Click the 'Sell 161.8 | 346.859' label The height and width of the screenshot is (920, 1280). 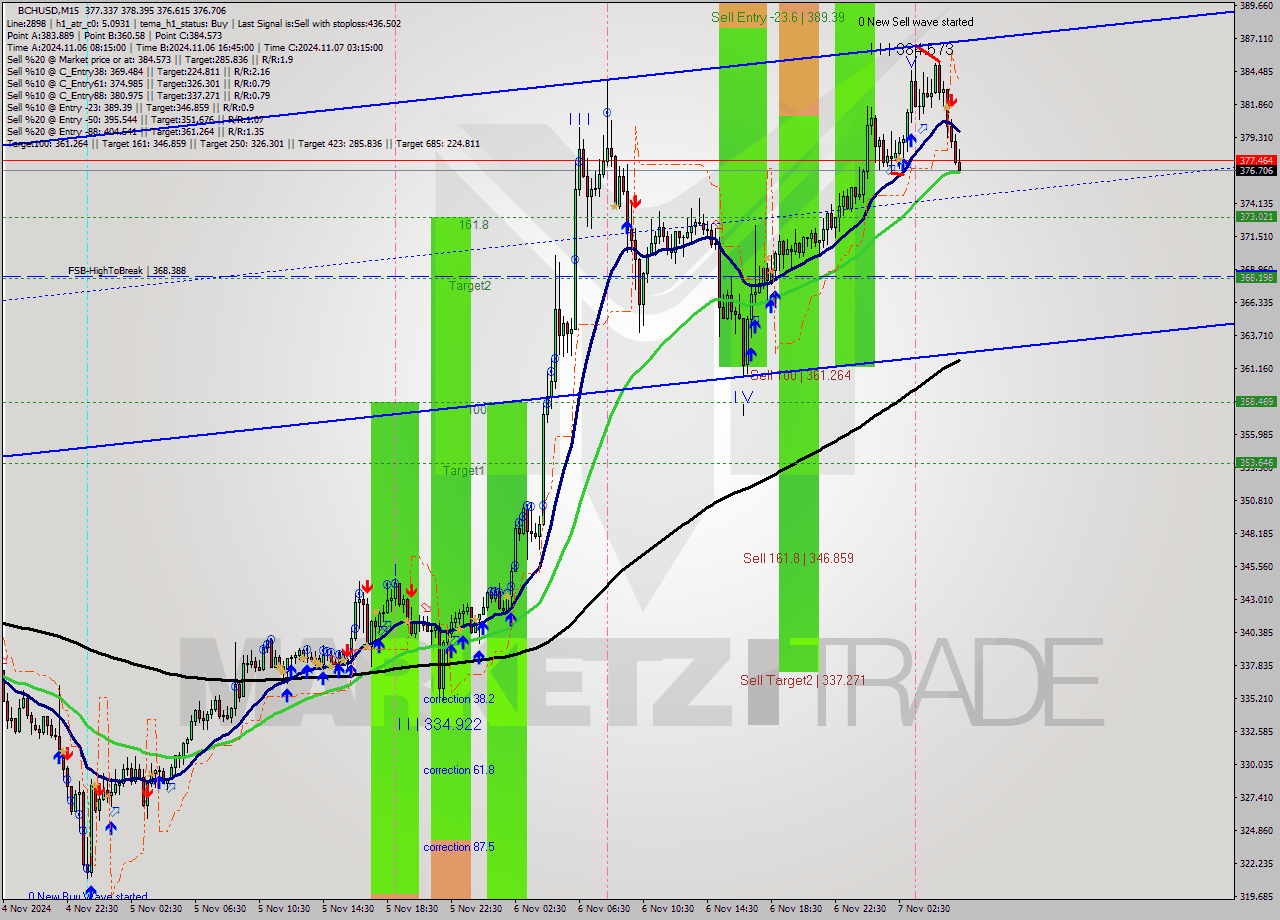[x=798, y=558]
